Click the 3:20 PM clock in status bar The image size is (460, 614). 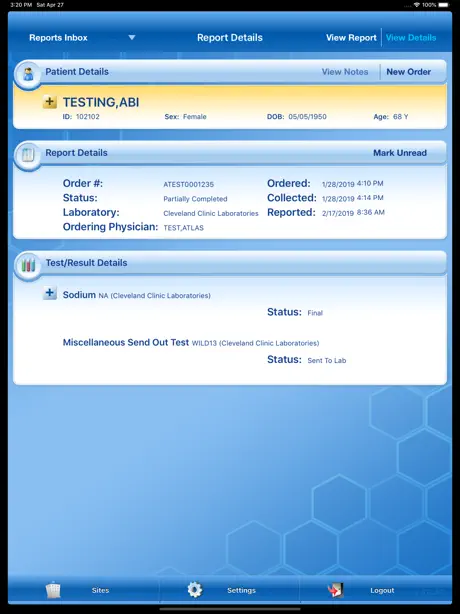21,5
